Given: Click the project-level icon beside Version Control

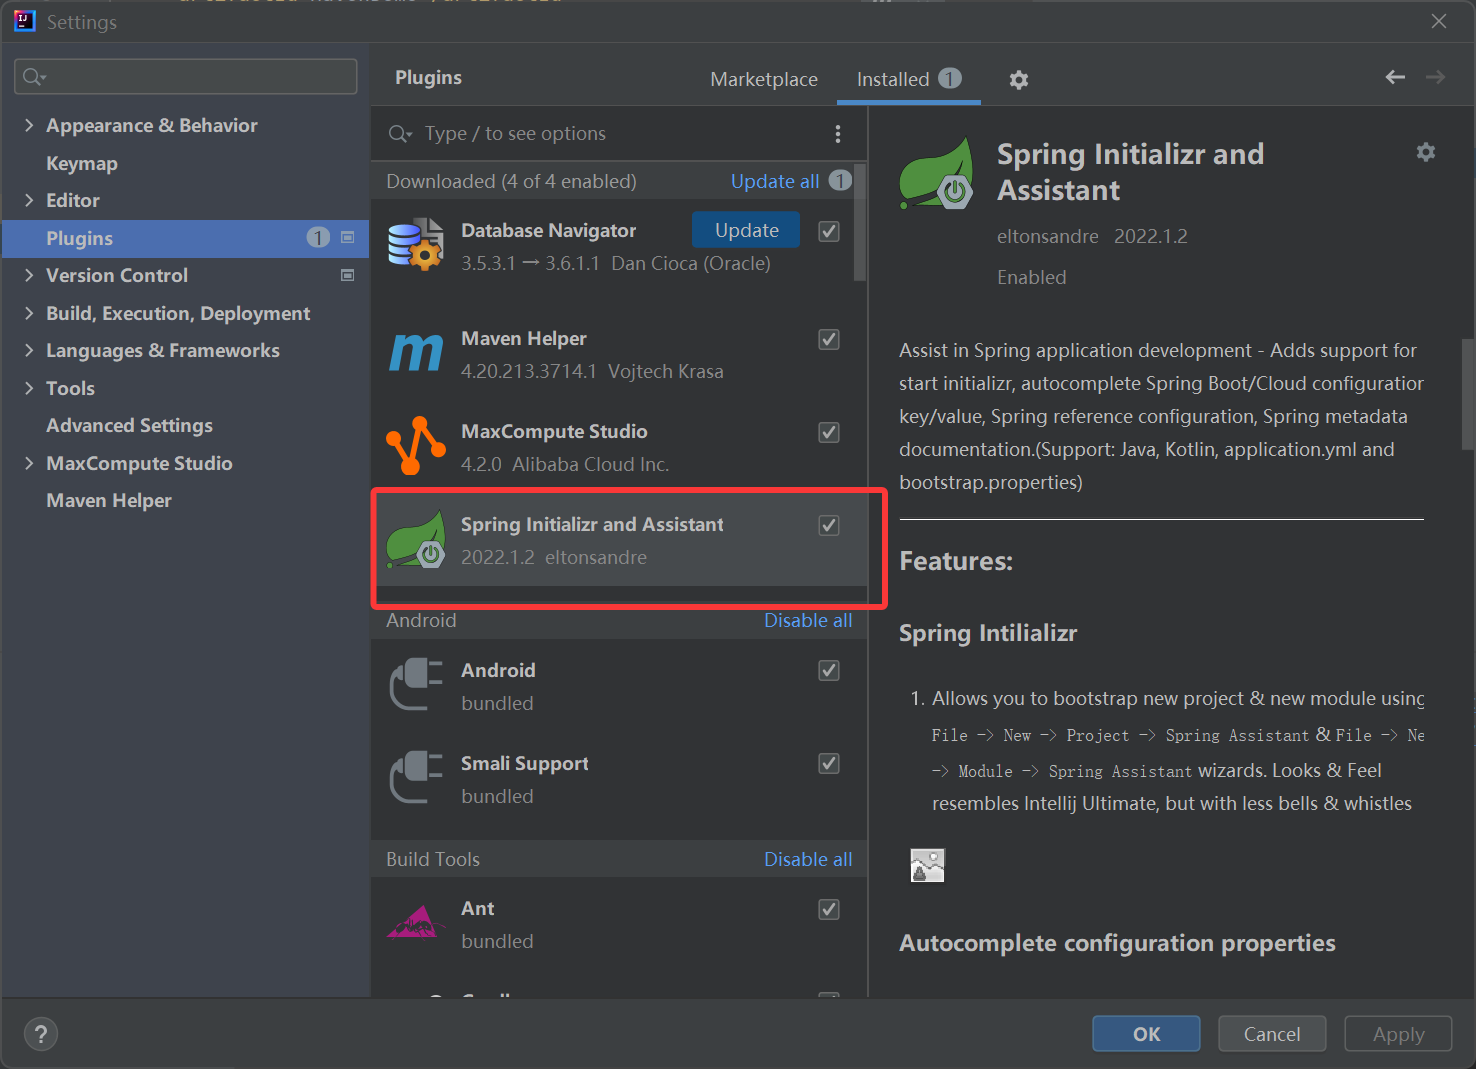Looking at the screenshot, I should 348,275.
